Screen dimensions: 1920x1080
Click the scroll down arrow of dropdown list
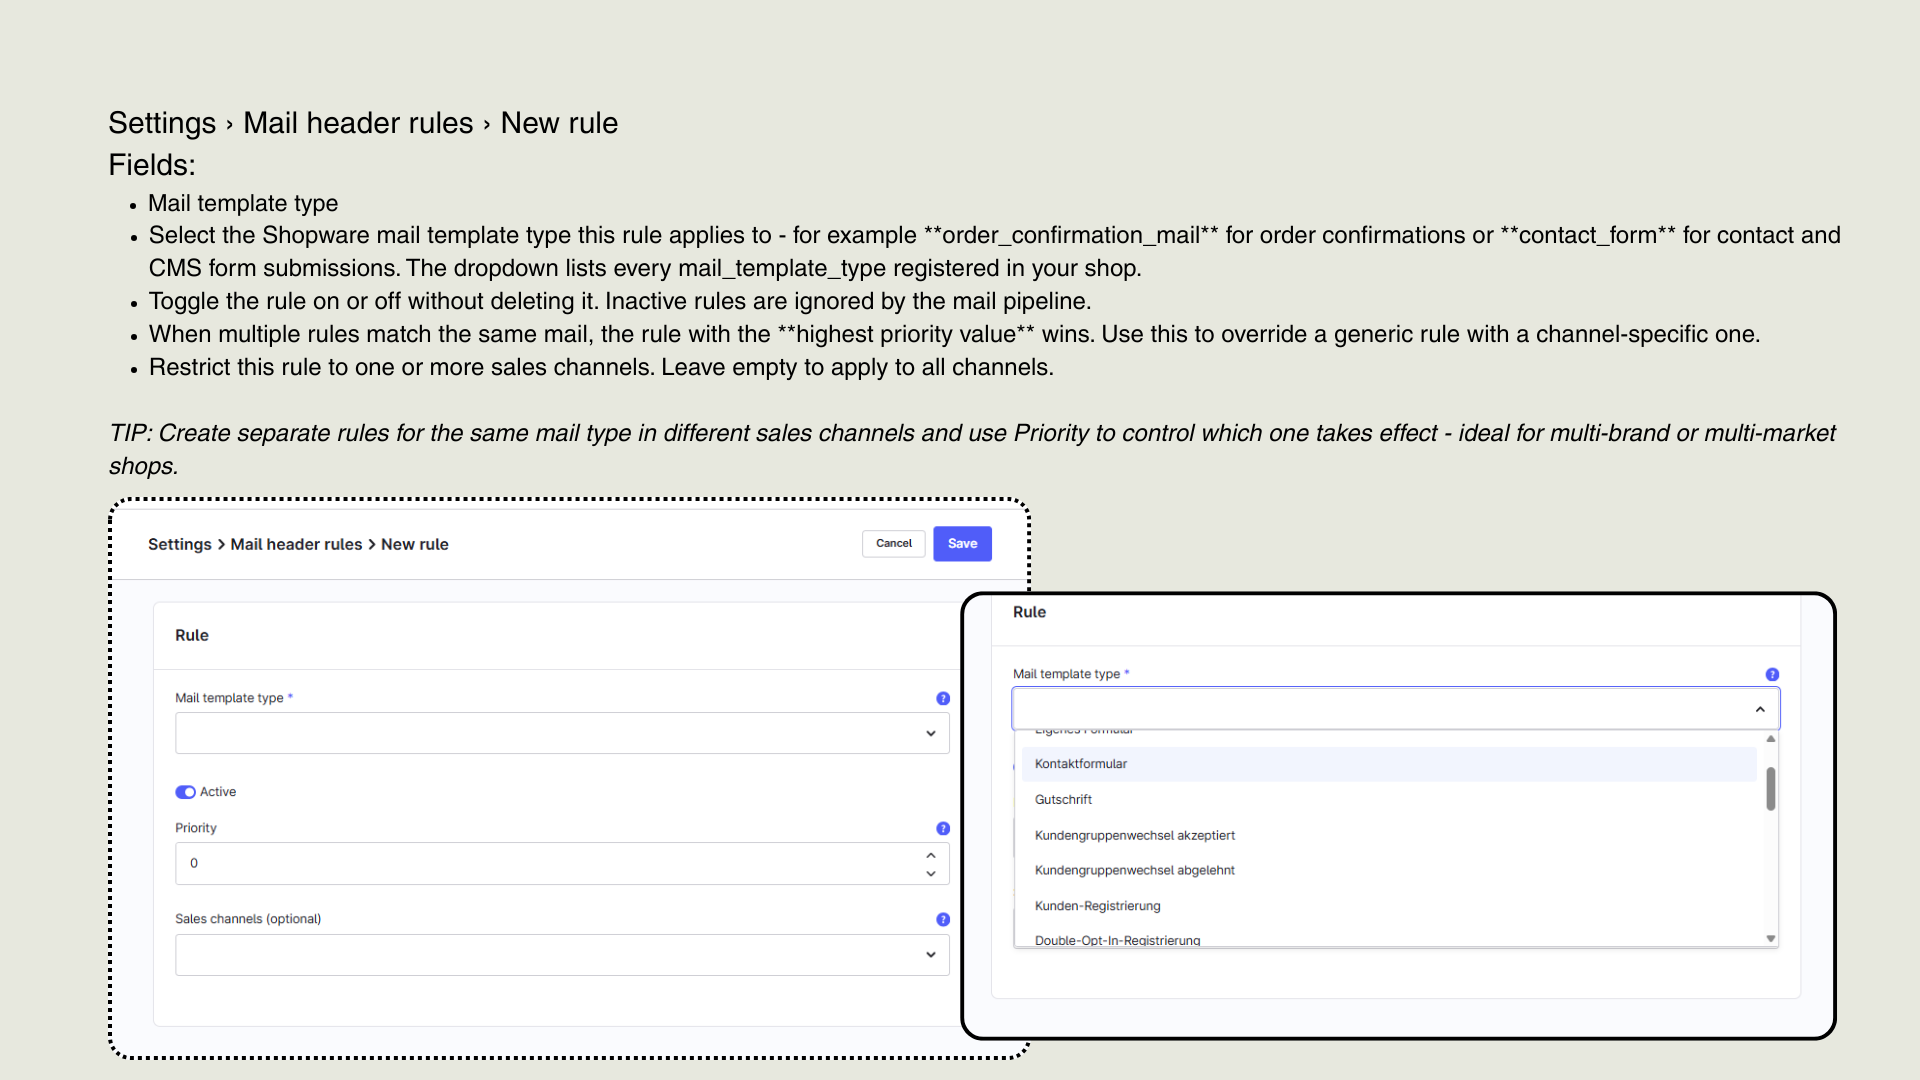tap(1771, 939)
